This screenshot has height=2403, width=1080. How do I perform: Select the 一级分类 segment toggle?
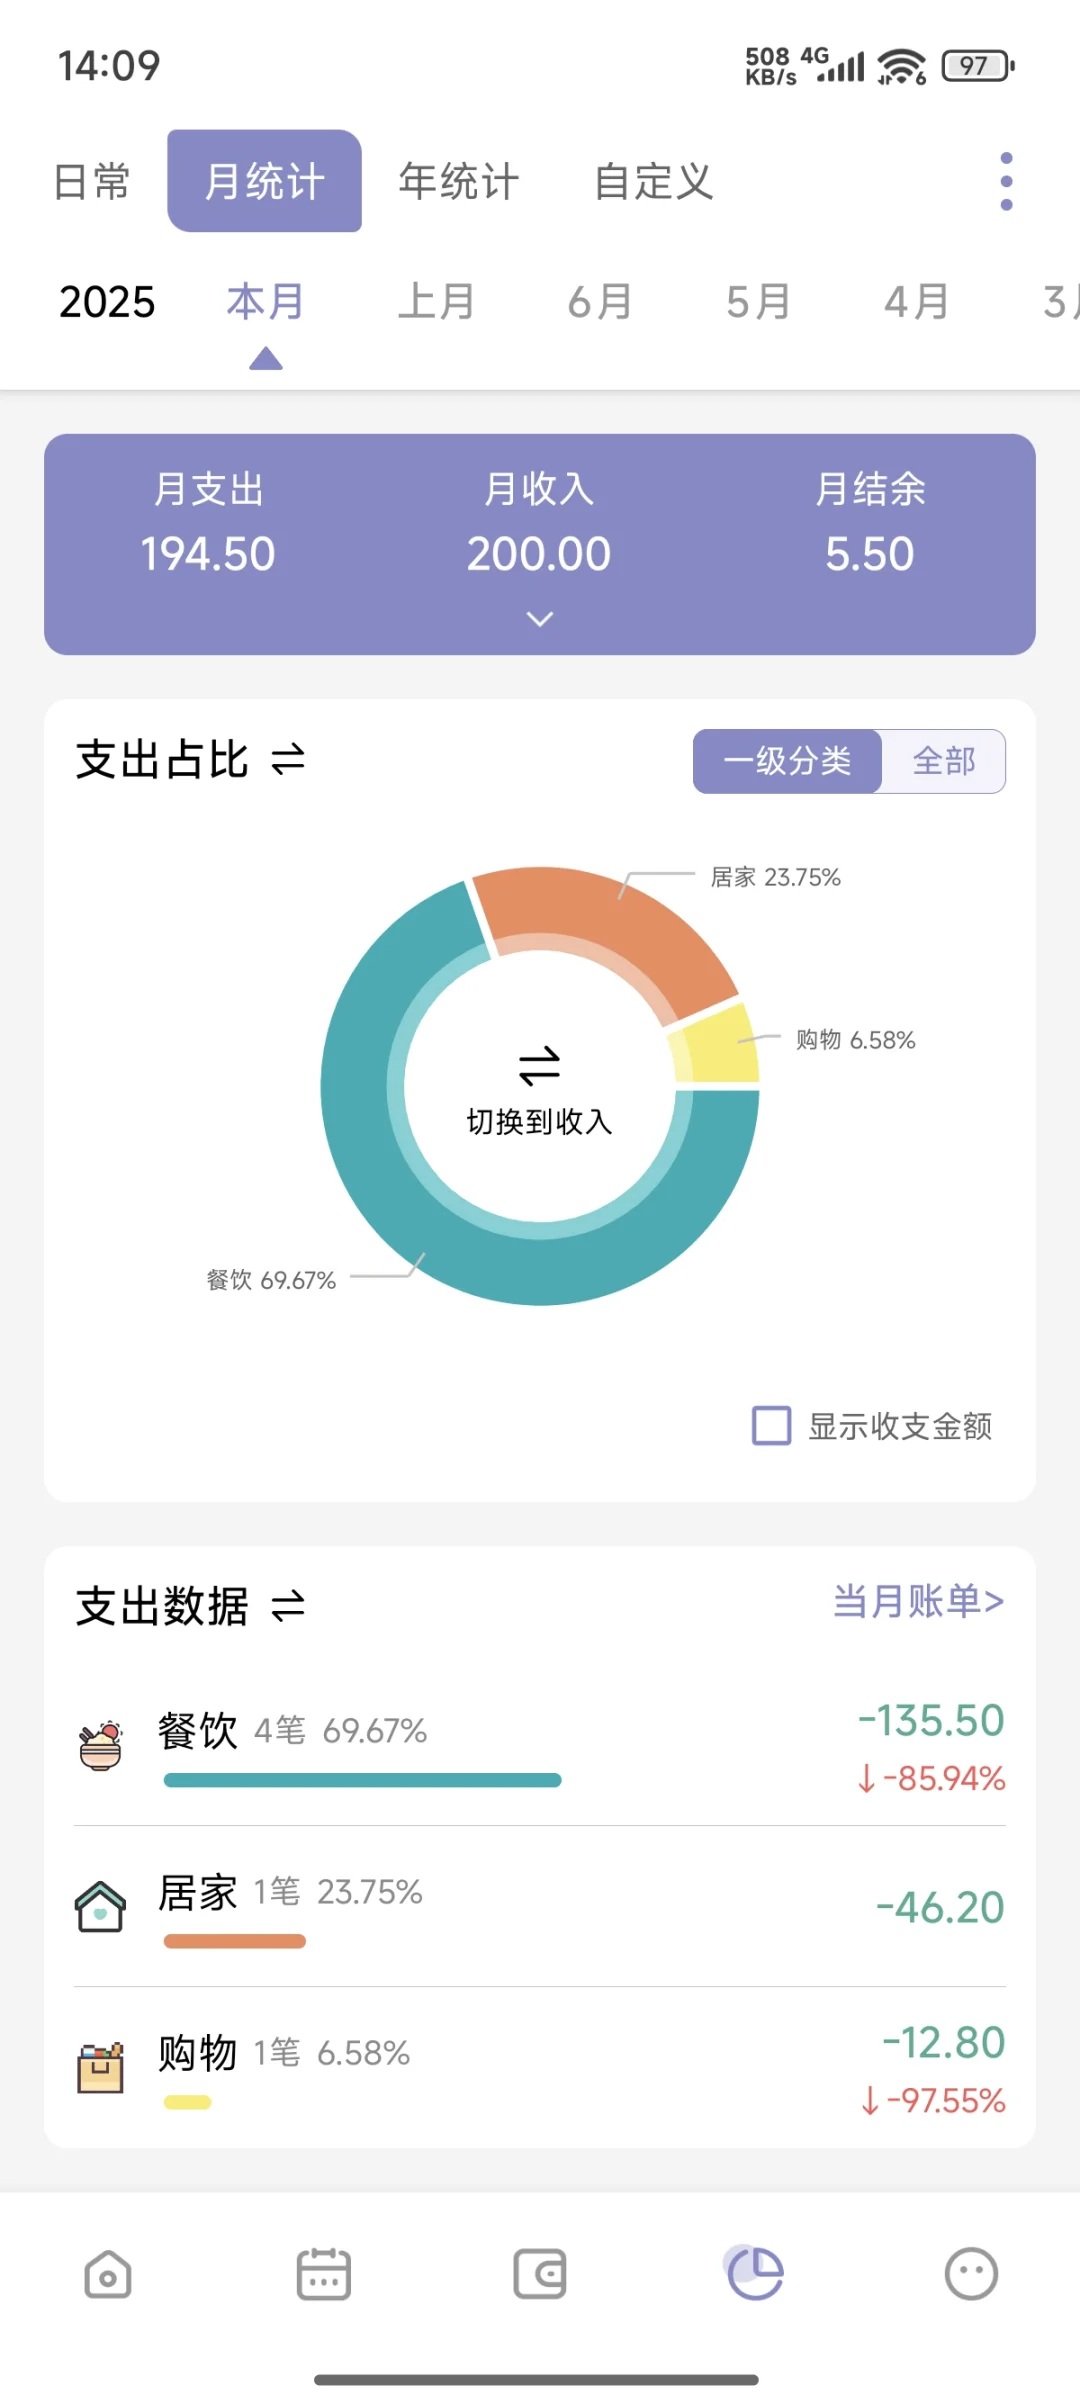(787, 761)
